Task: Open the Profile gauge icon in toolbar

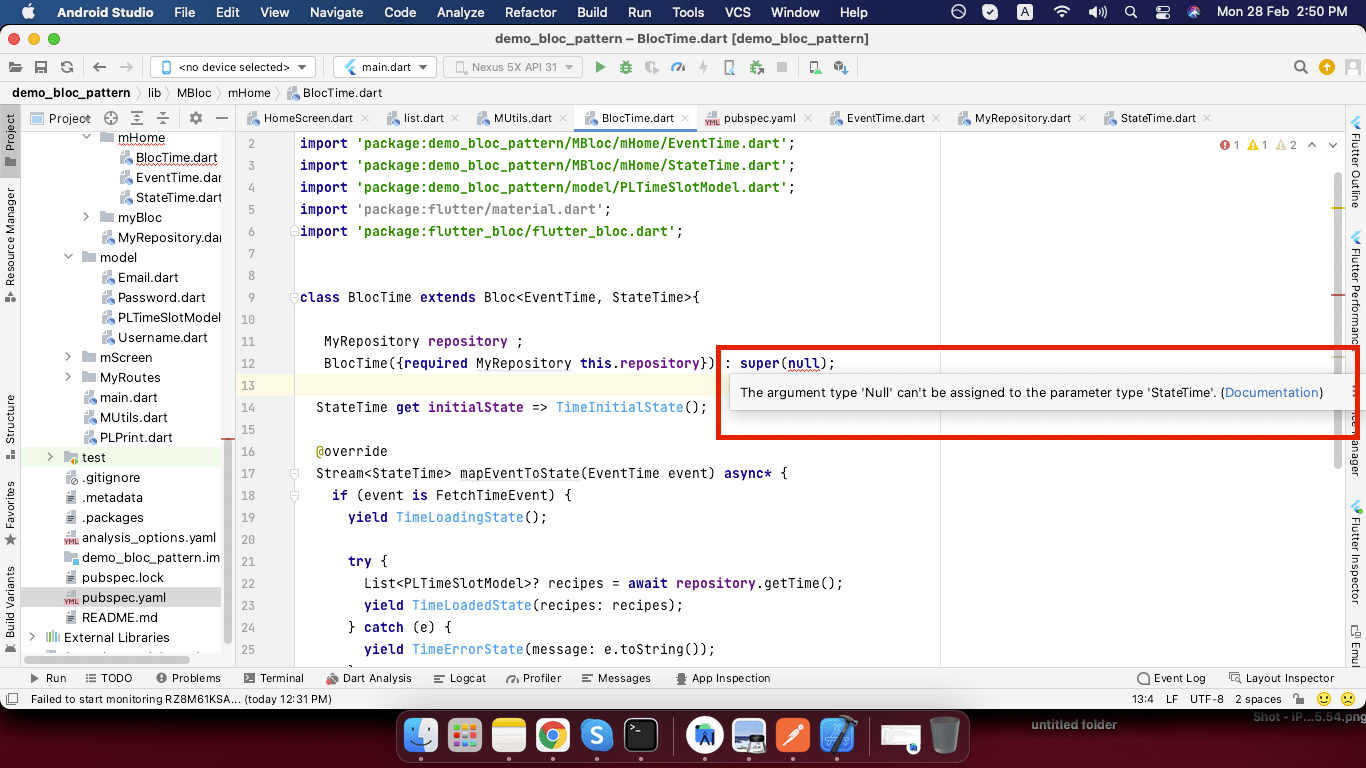Action: pos(678,67)
